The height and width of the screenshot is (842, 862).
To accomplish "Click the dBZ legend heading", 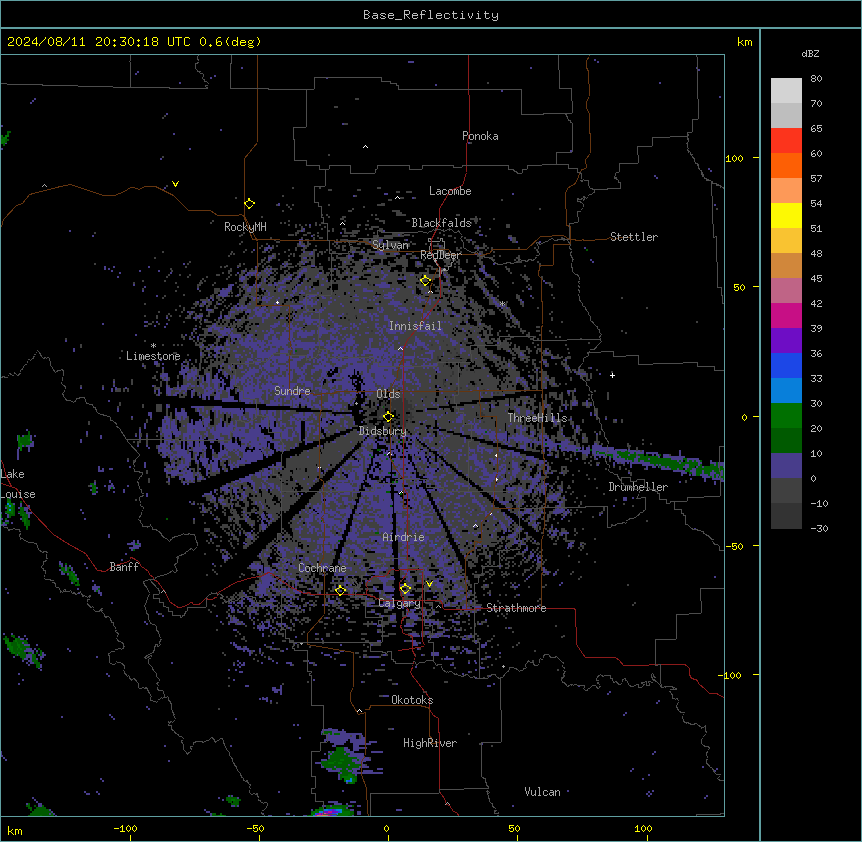I will click(x=810, y=53).
